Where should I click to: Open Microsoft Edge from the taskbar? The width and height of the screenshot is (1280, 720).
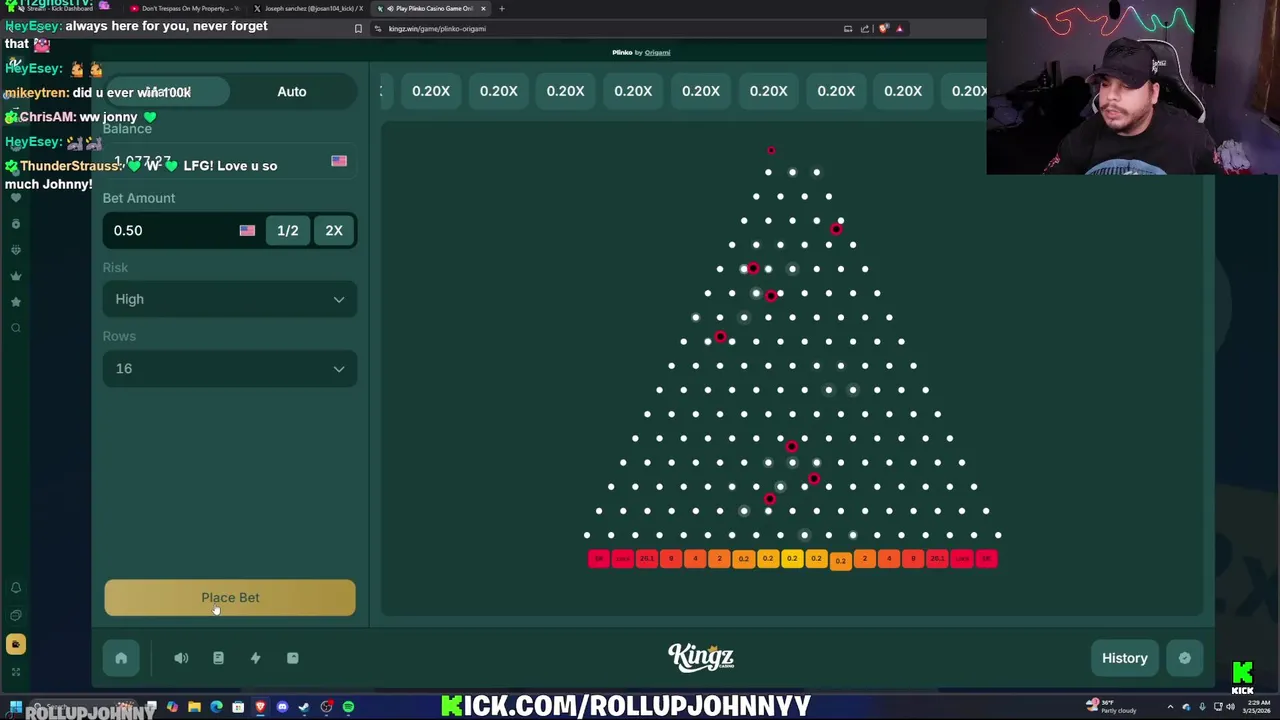(216, 707)
